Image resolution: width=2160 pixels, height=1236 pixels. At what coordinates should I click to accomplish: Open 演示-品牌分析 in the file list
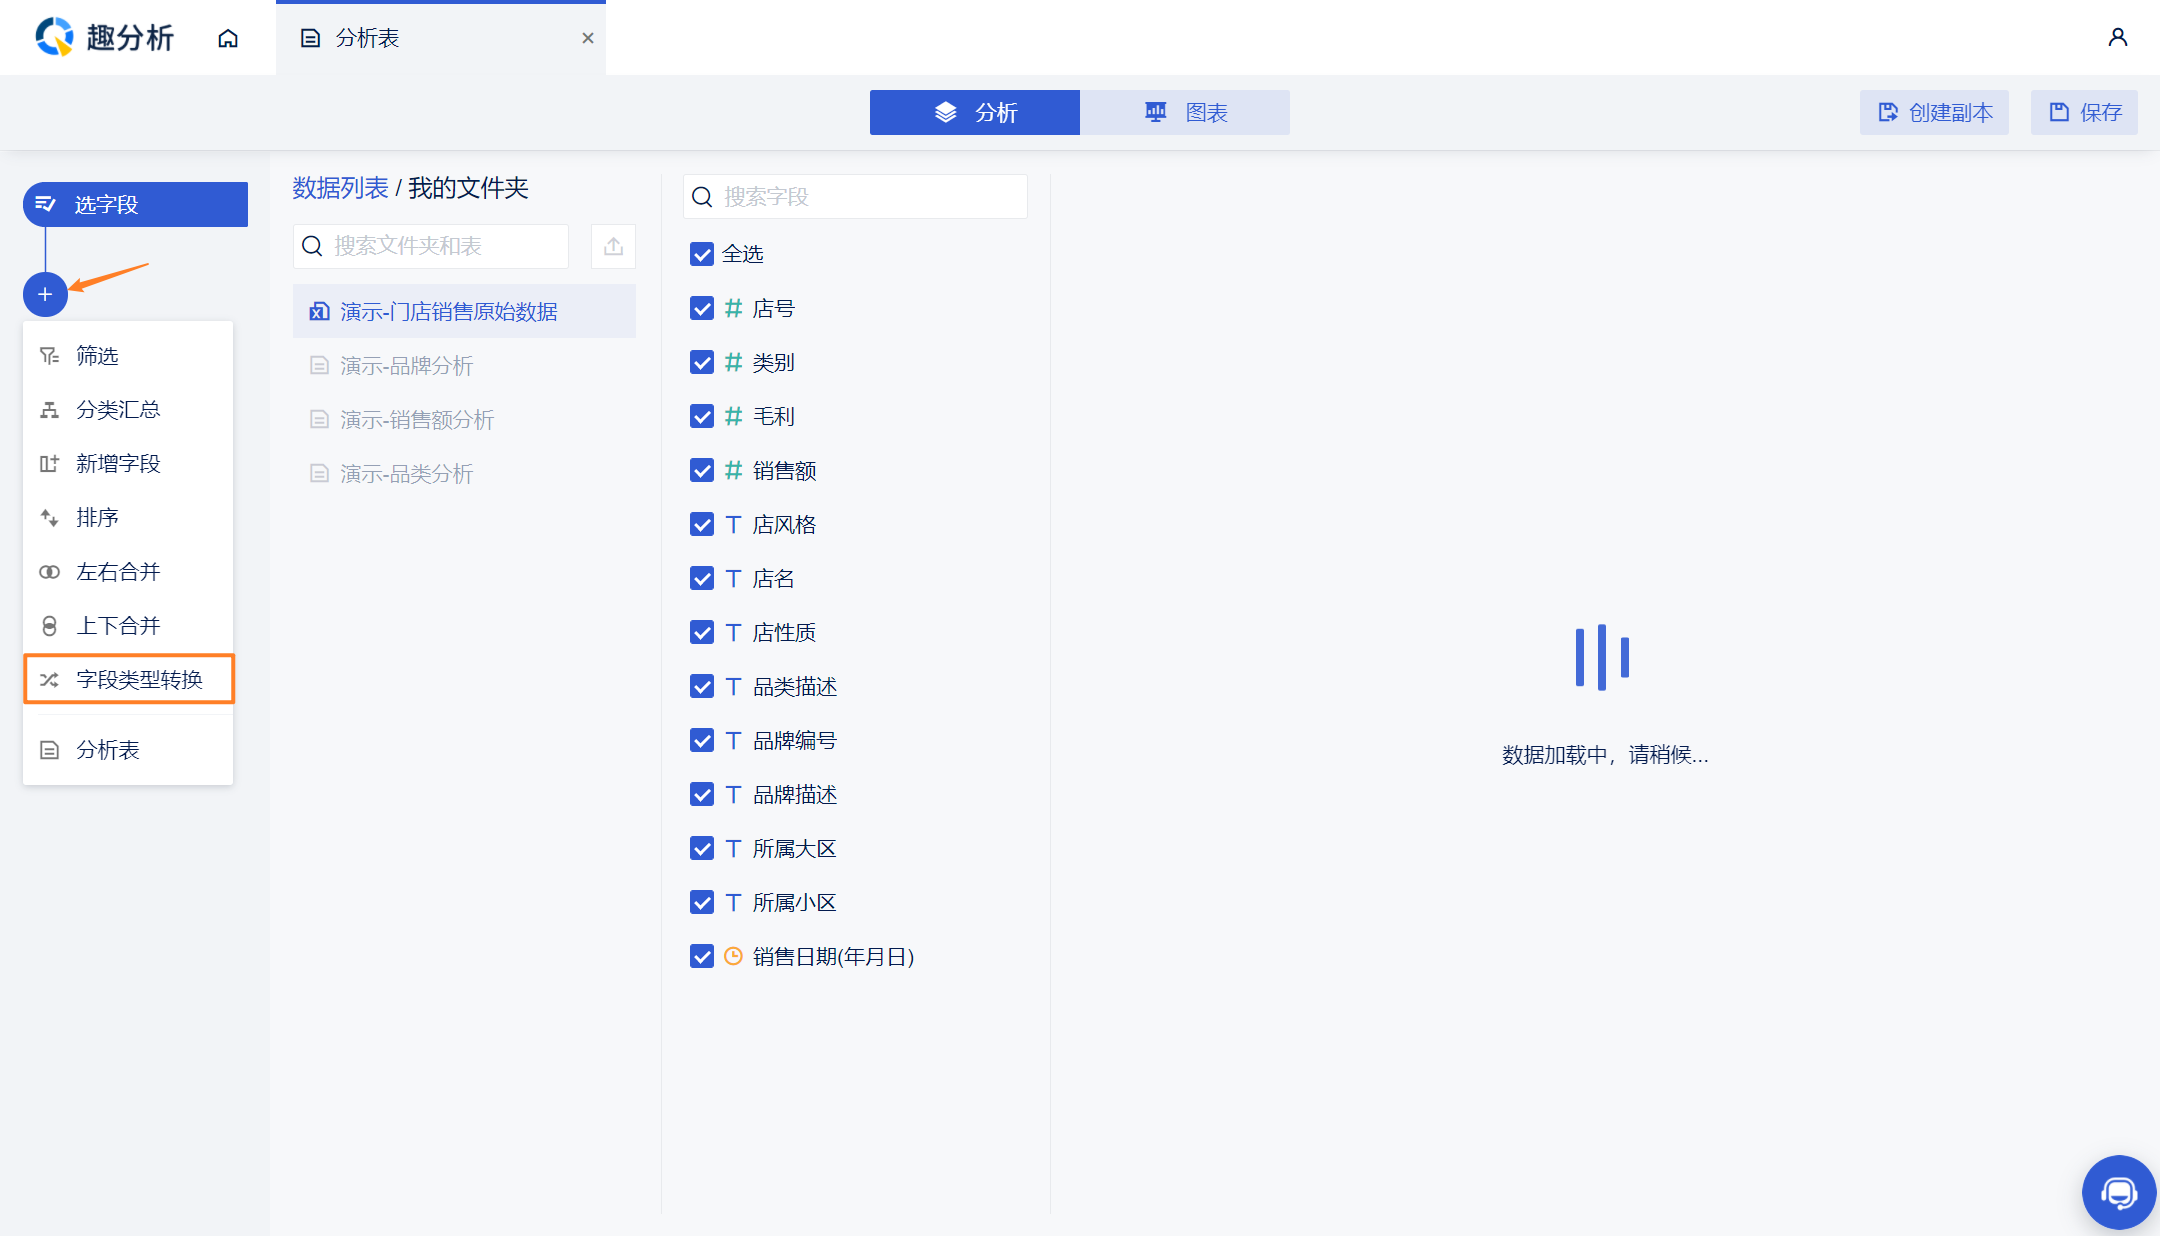tap(406, 365)
